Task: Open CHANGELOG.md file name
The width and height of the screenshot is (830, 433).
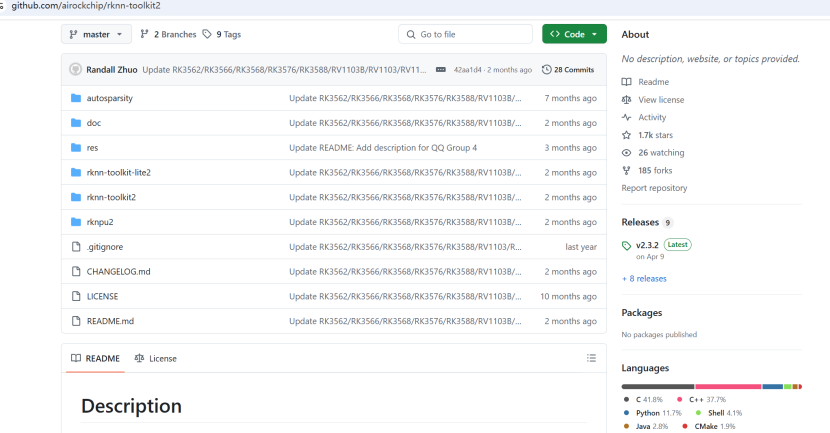Action: click(x=119, y=272)
